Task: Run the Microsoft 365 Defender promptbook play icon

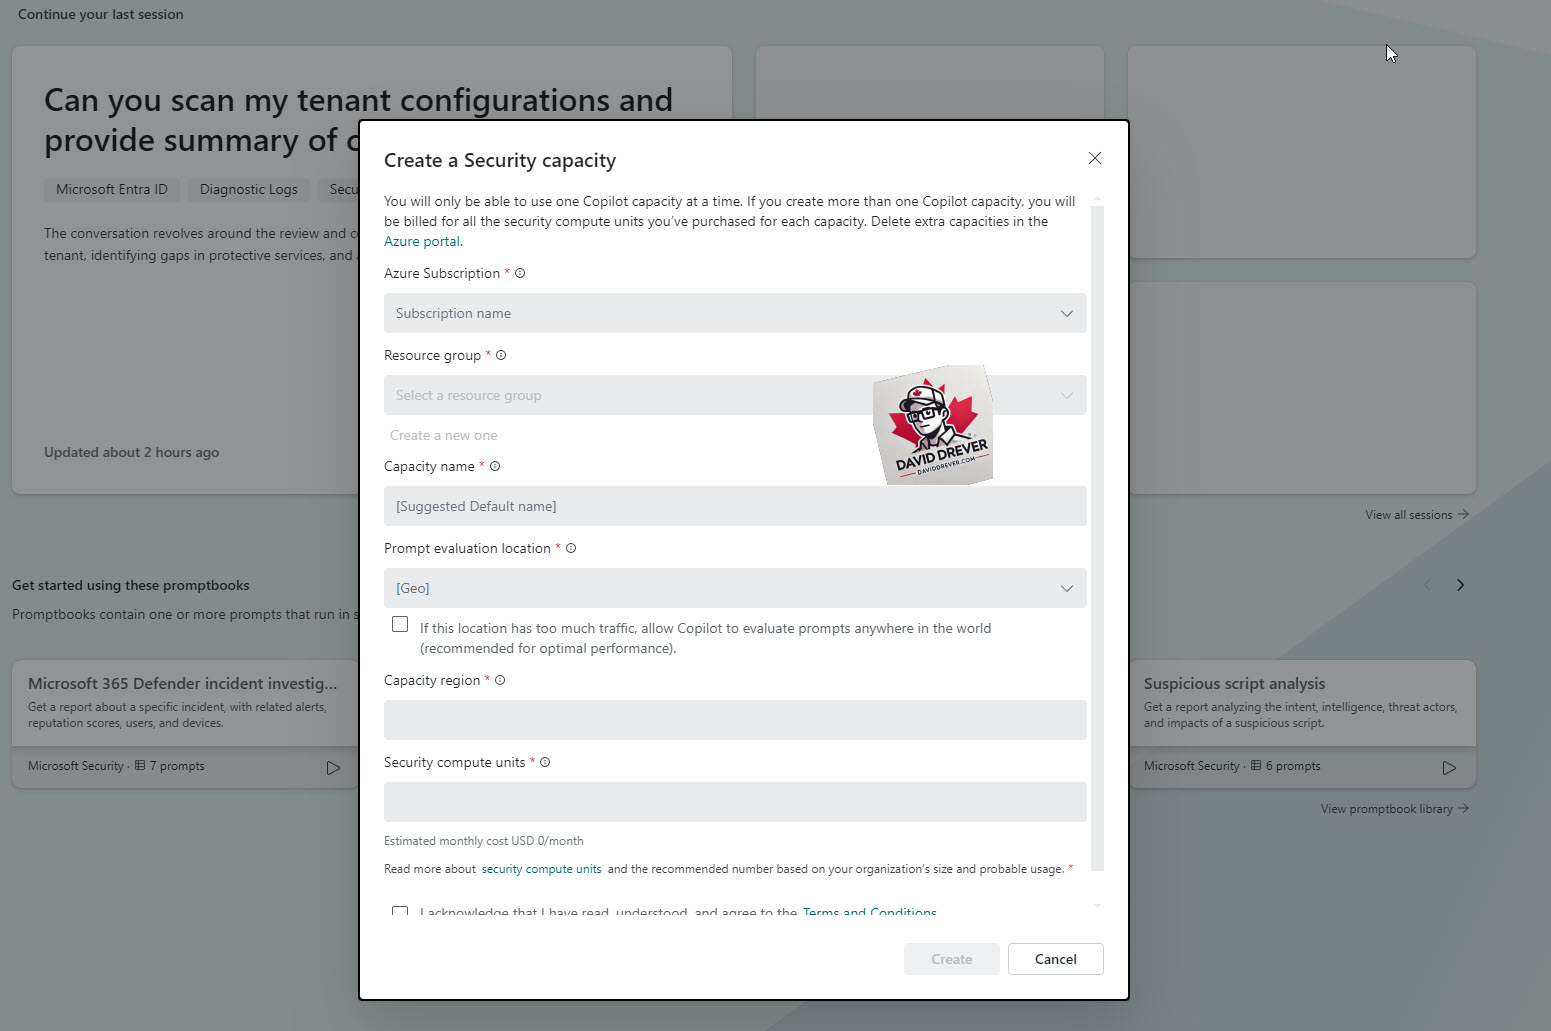Action: pyautogui.click(x=333, y=768)
